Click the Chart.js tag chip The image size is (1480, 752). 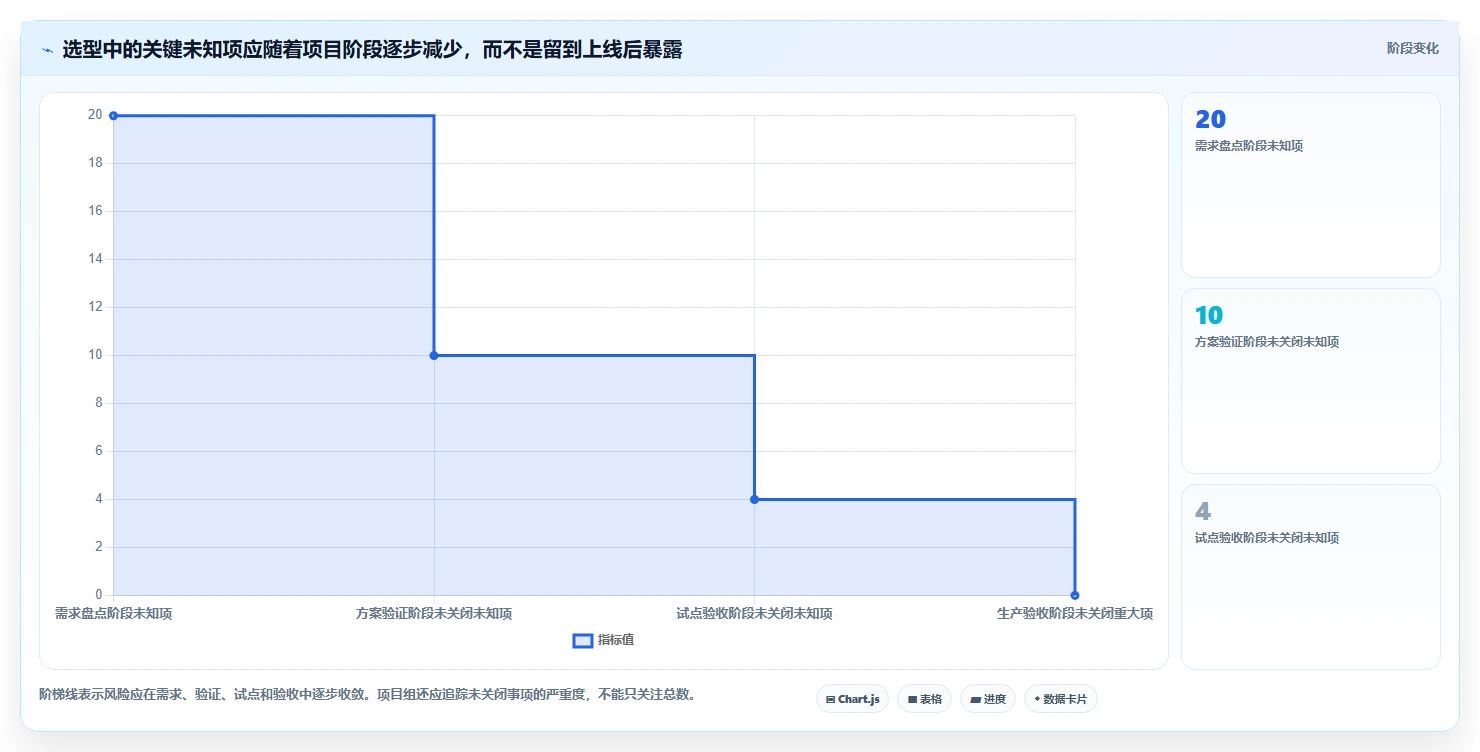(x=852, y=699)
